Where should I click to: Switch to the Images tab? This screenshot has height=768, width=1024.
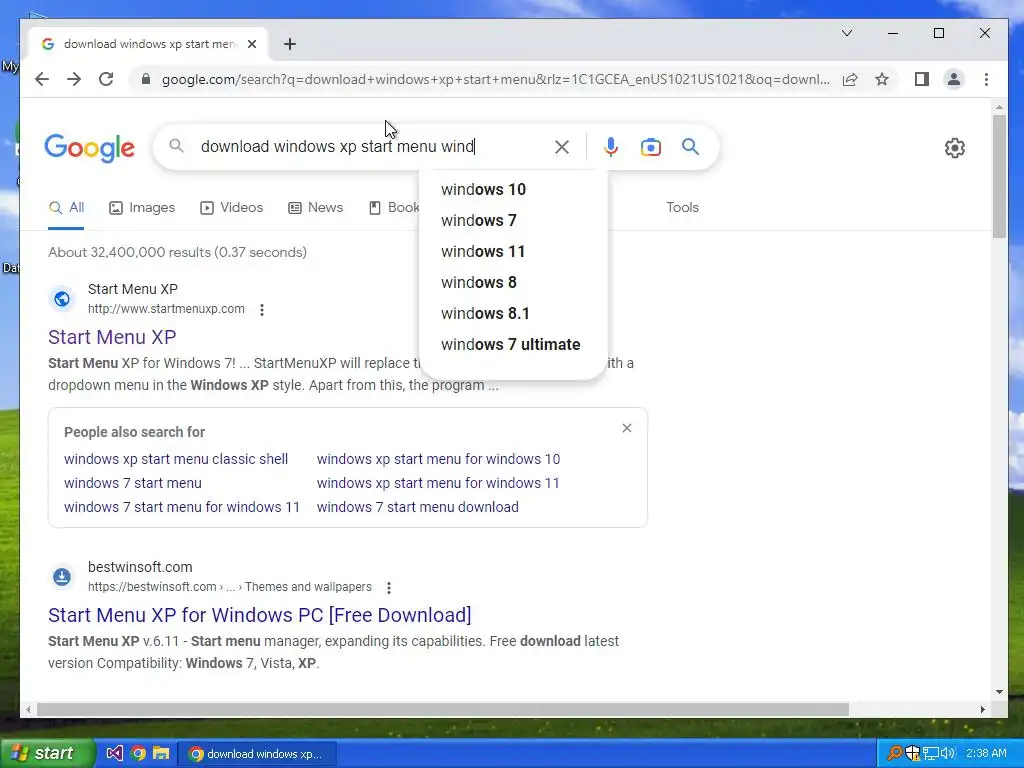point(142,208)
